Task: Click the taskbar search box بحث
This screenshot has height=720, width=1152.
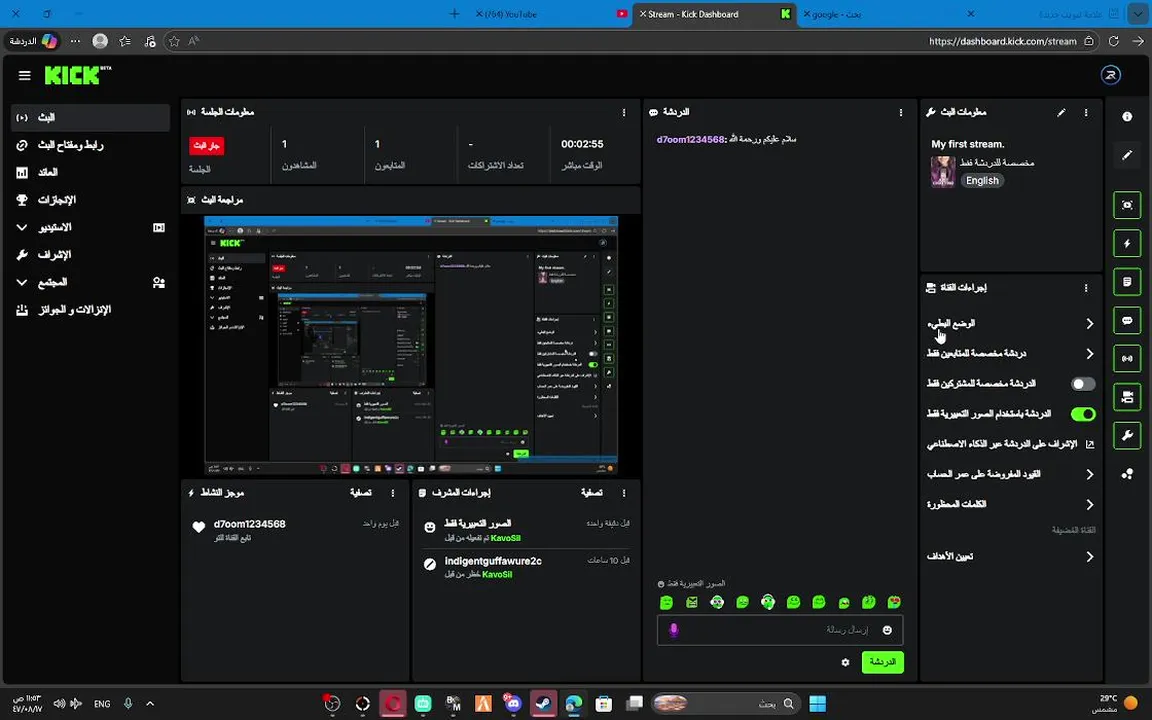Action: coord(726,704)
